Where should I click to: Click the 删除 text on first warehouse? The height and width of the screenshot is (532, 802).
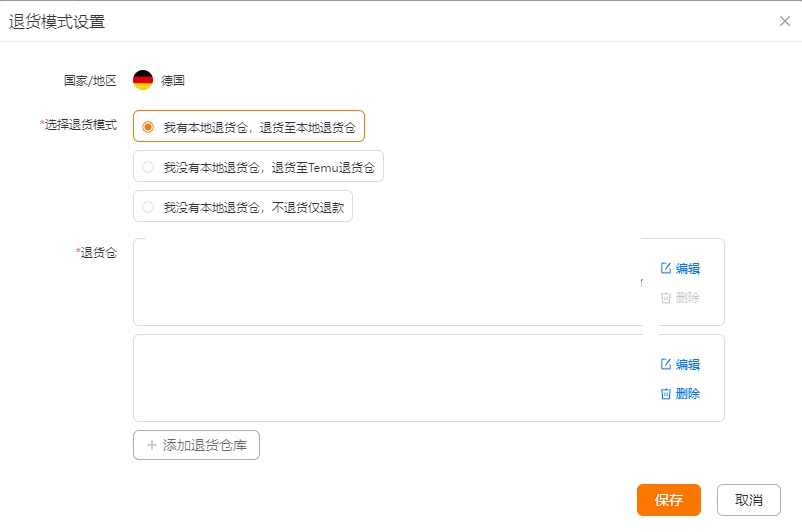coord(688,298)
